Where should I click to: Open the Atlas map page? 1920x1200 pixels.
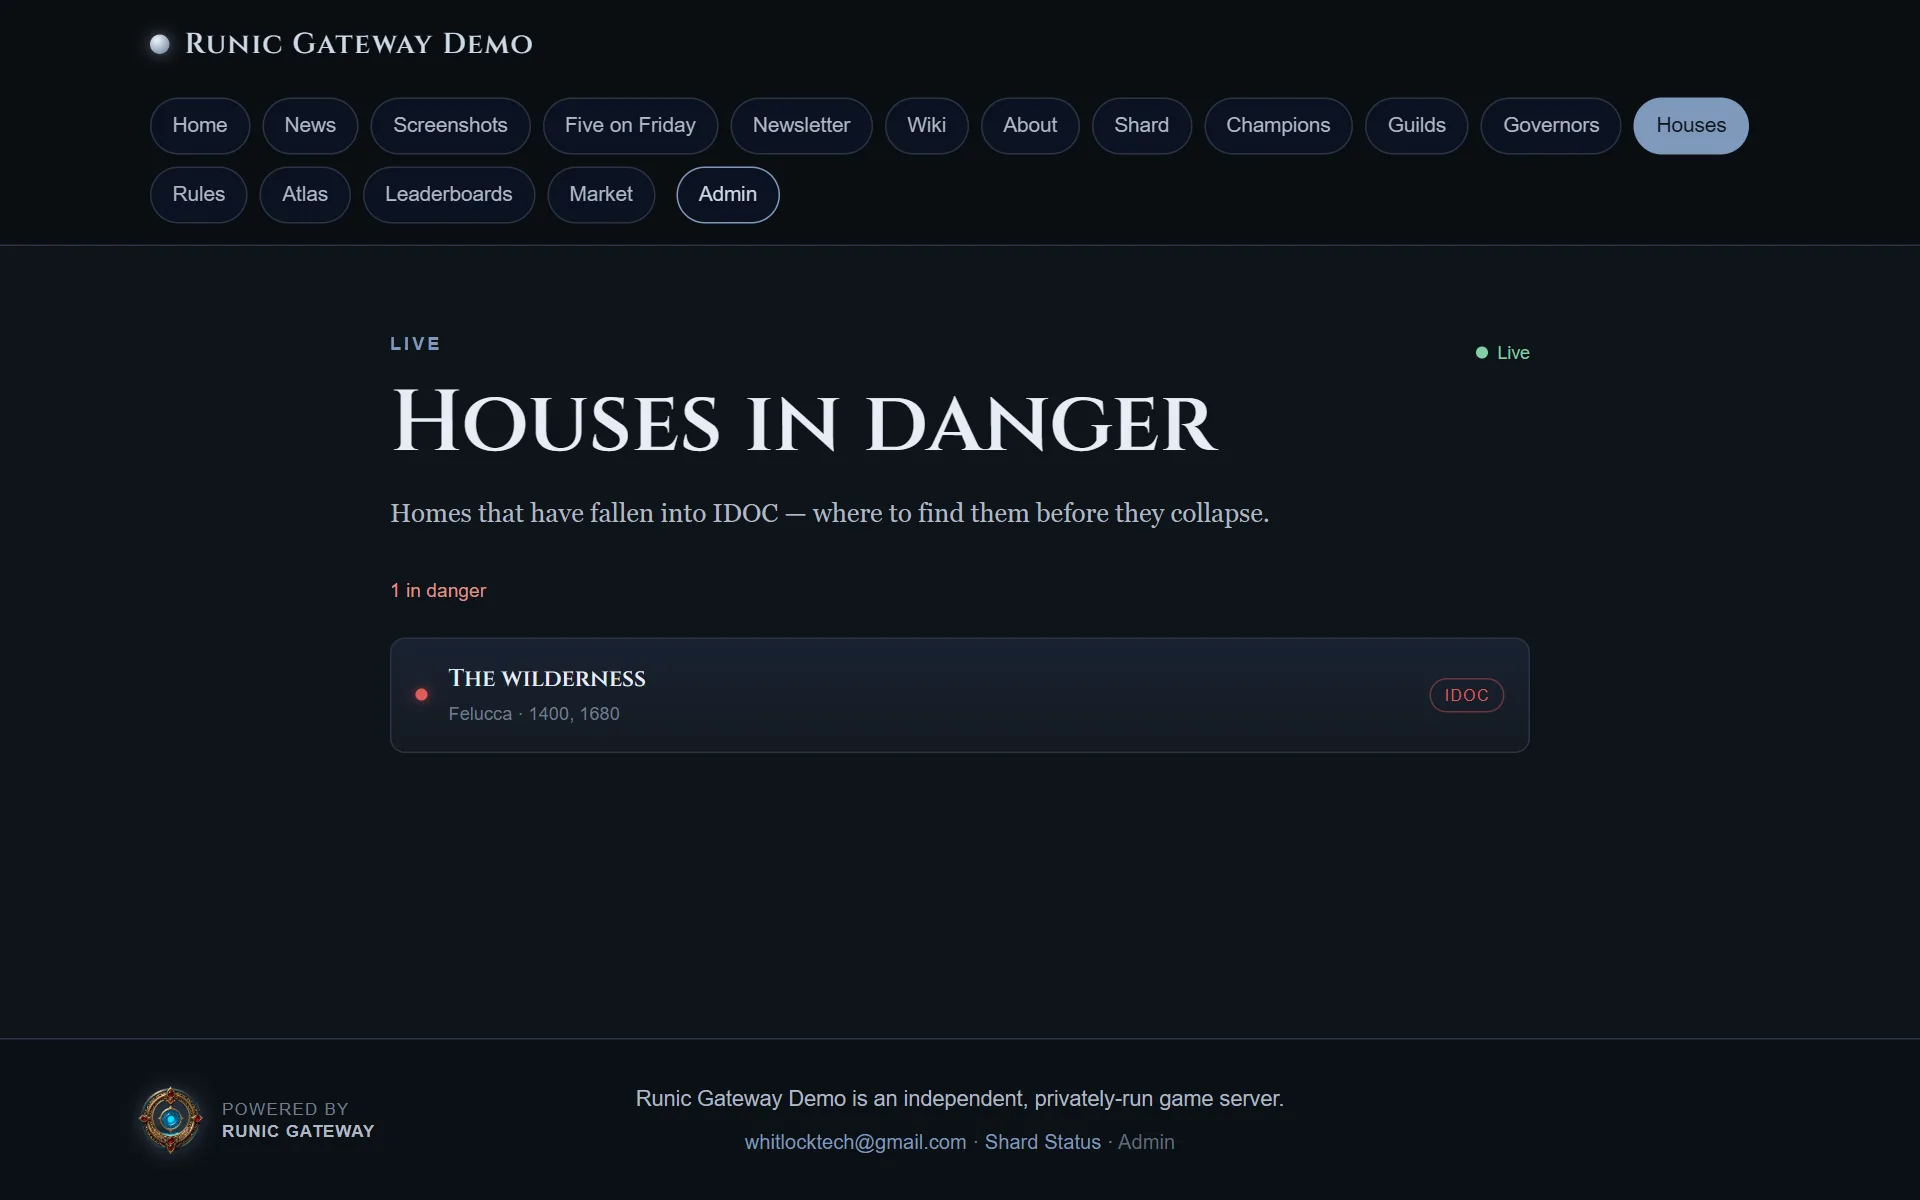coord(305,195)
